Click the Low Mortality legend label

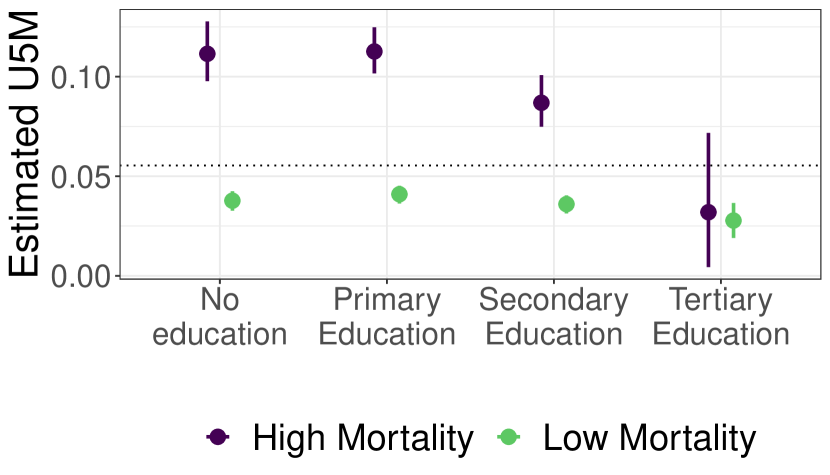649,438
